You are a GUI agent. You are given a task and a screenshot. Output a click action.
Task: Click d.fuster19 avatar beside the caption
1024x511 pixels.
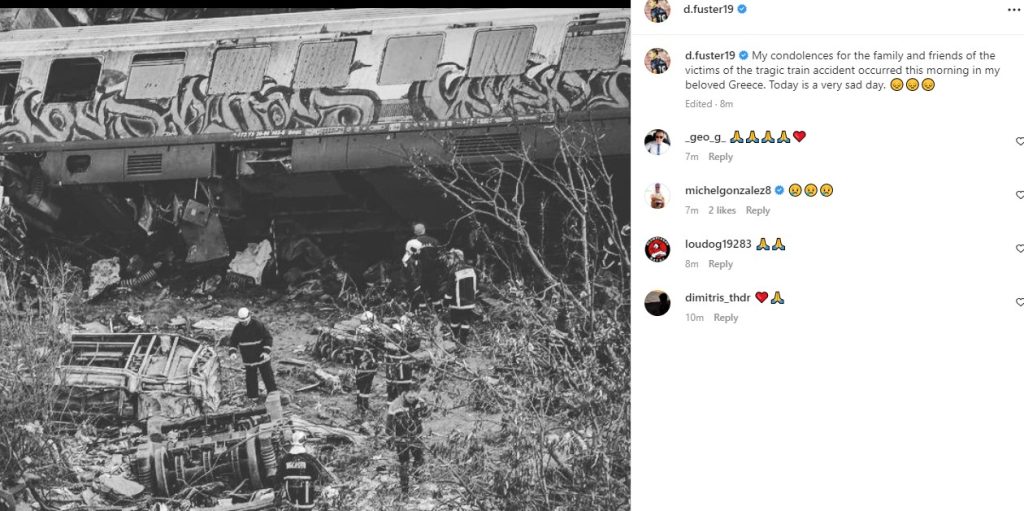click(x=658, y=61)
